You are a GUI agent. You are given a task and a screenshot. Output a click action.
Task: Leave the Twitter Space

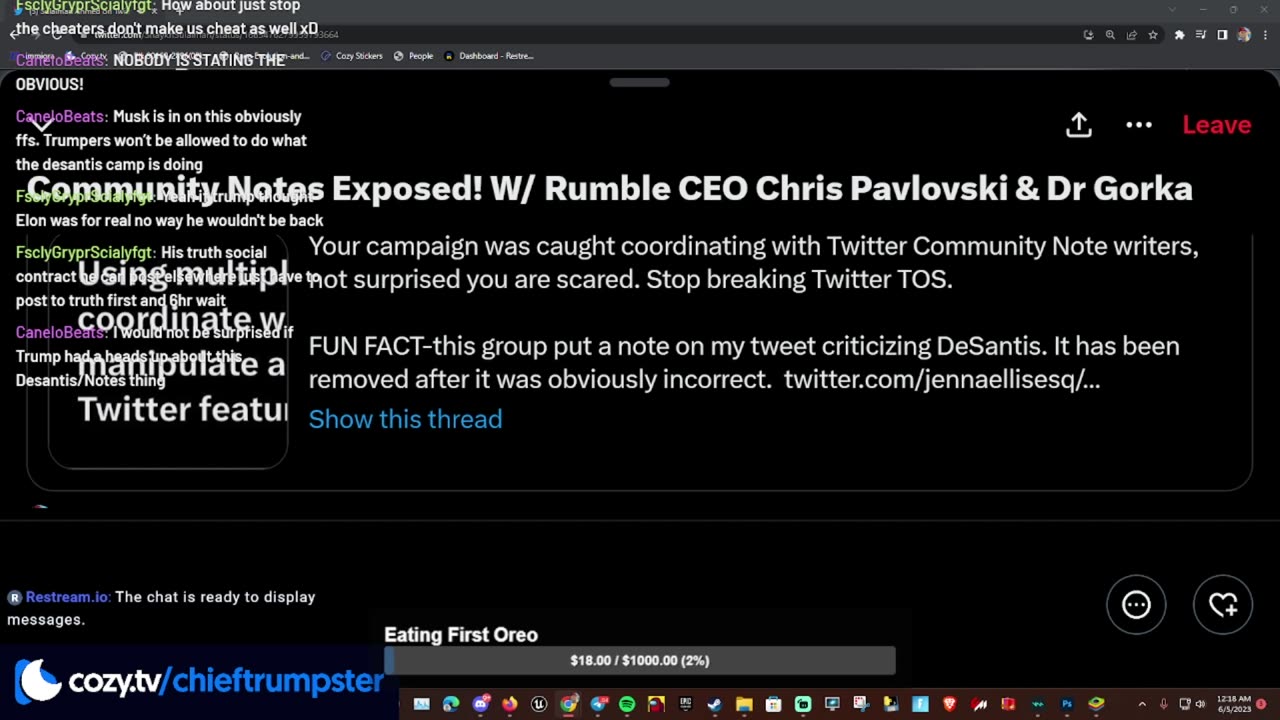(x=1217, y=125)
